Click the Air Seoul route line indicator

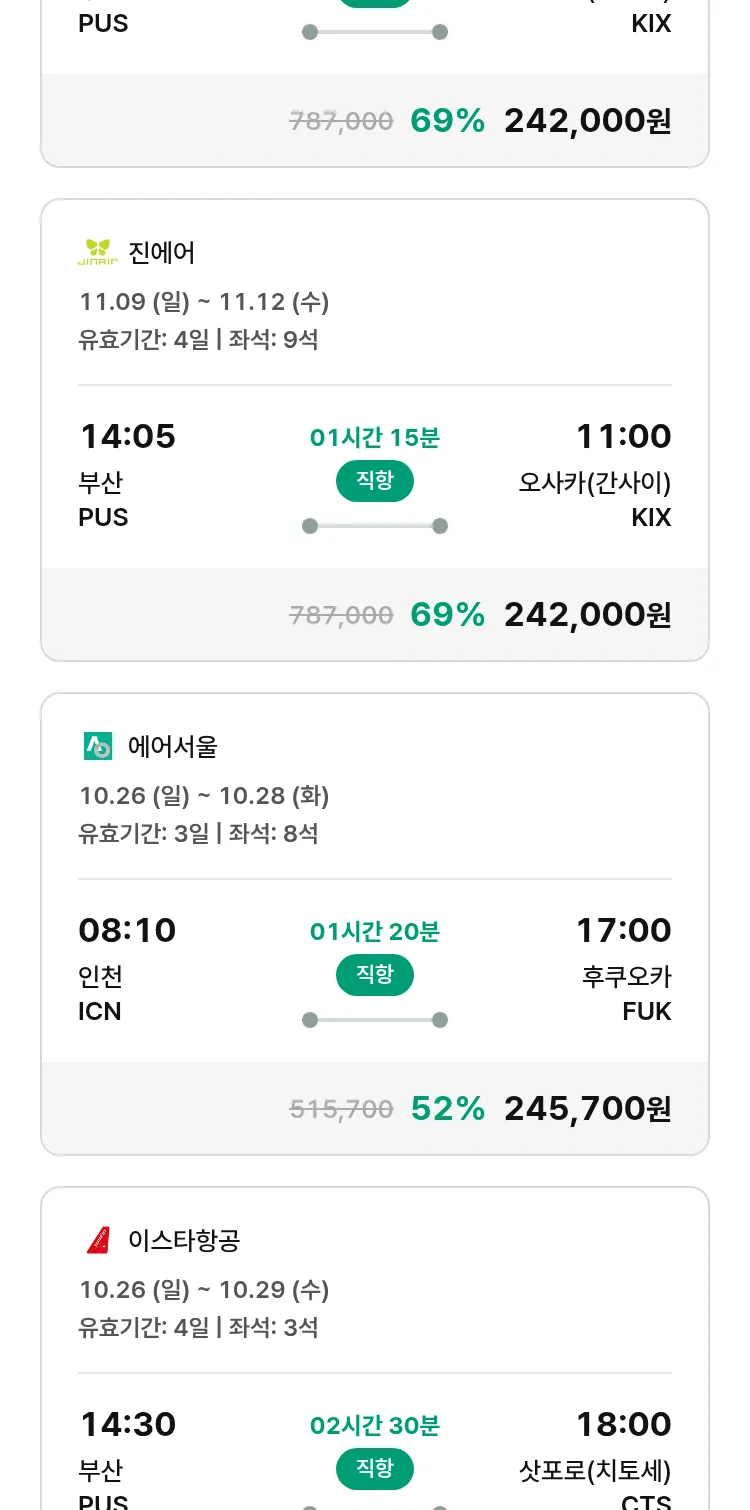(375, 1020)
